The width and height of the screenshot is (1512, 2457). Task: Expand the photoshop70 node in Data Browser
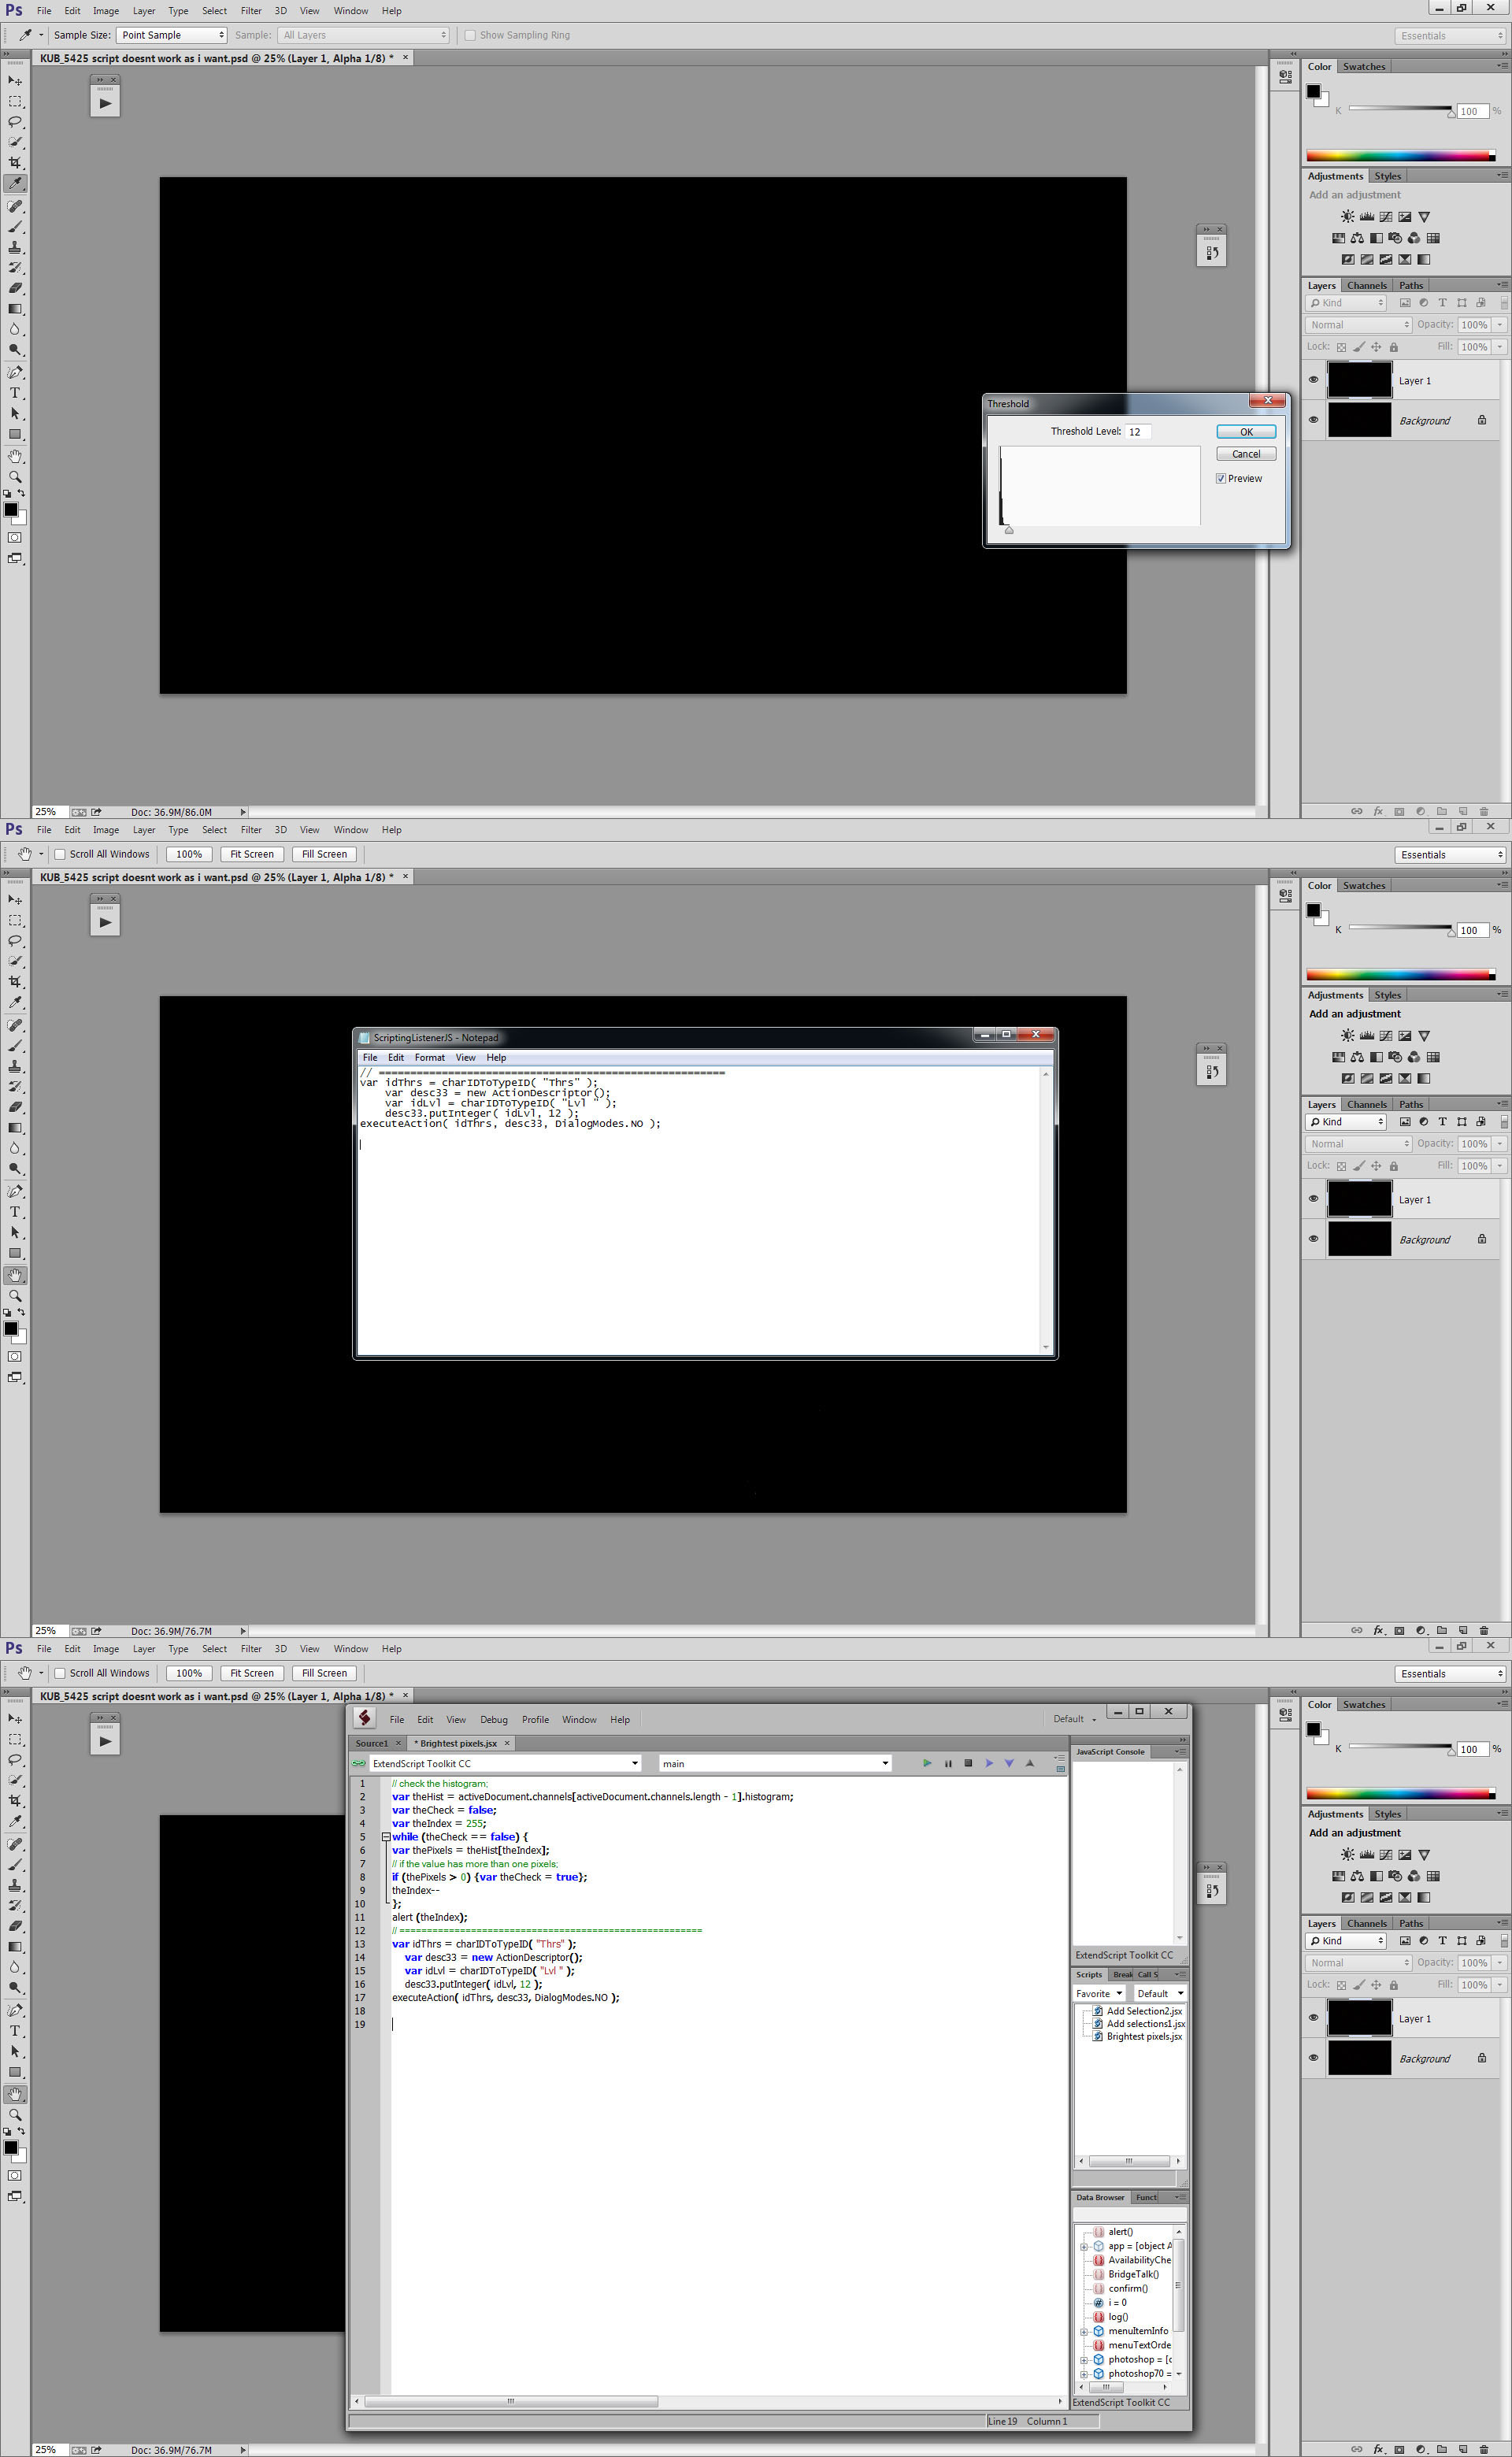[1084, 2373]
